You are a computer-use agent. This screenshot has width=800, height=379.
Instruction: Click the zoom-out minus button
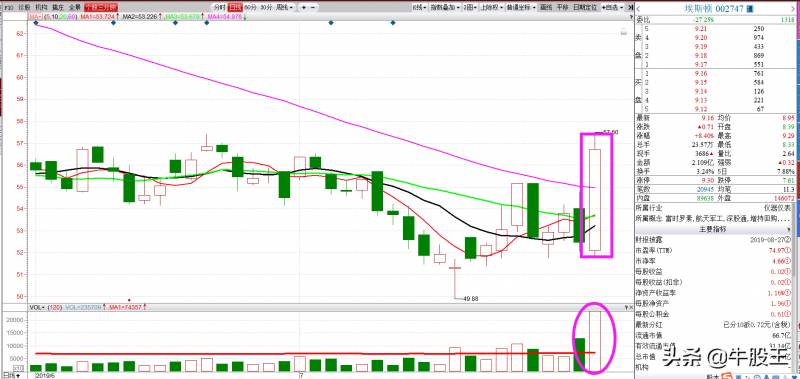click(x=313, y=7)
